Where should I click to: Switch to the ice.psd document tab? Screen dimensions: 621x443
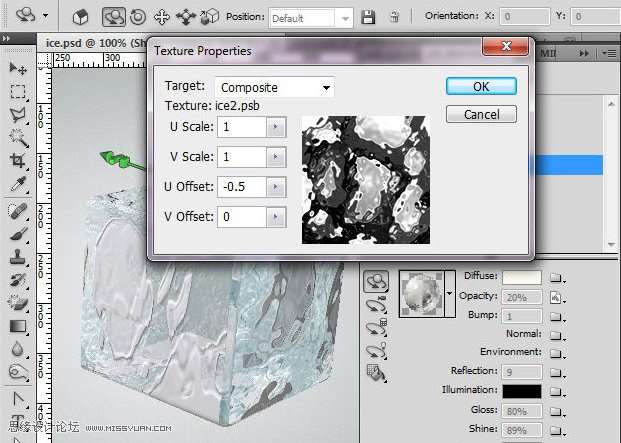92,43
